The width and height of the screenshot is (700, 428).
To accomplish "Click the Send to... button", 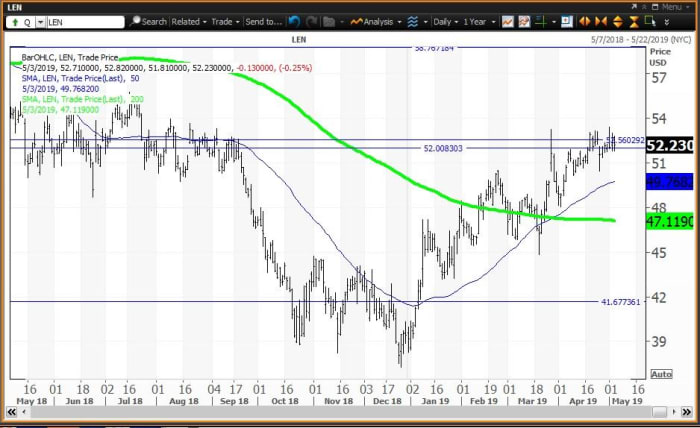I will 263,21.
